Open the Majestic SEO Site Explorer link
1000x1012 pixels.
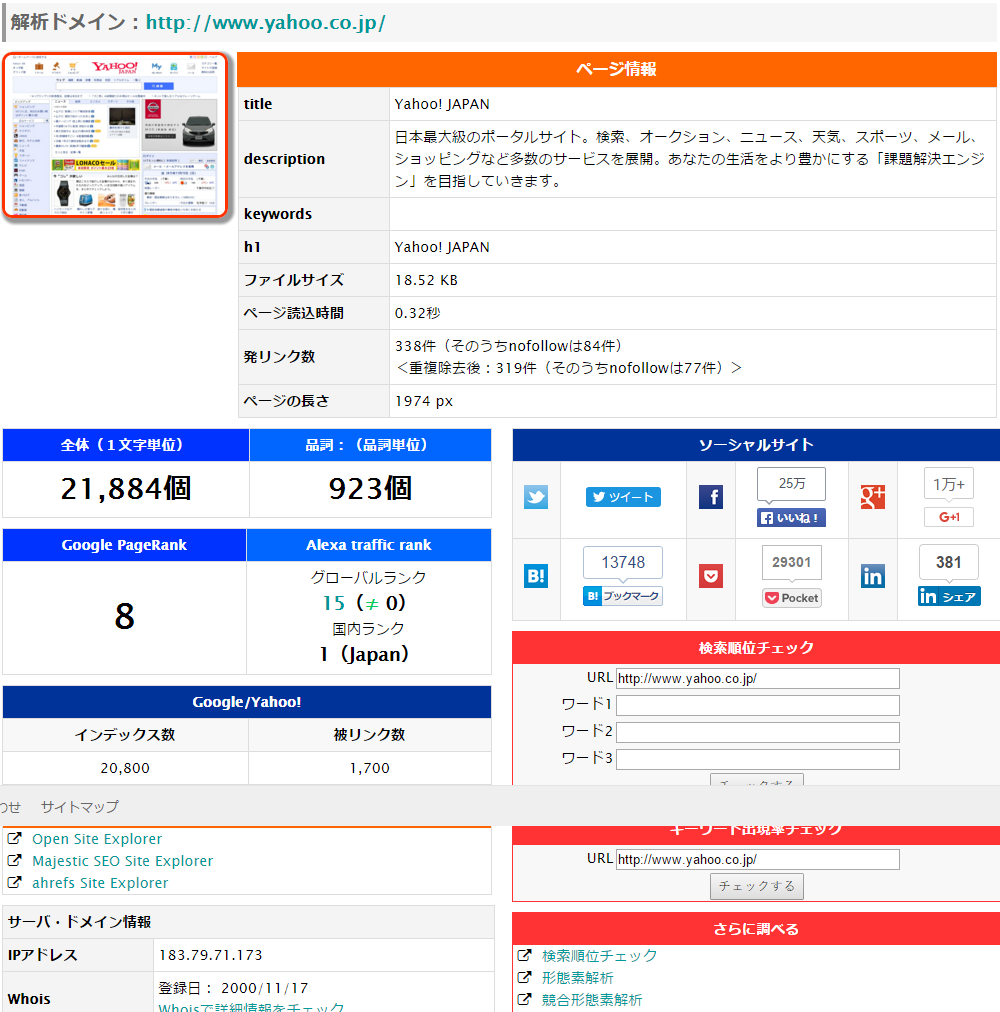pos(123,861)
